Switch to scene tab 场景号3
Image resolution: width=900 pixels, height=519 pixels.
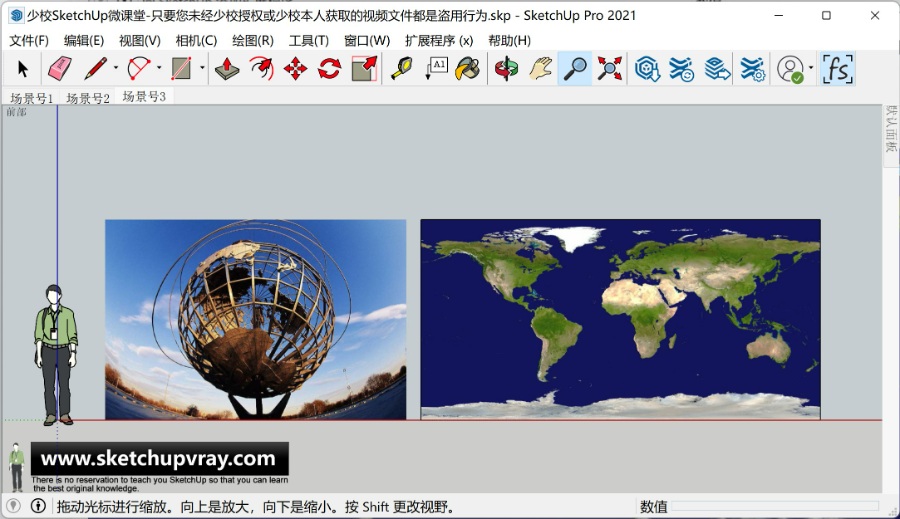[x=144, y=96]
